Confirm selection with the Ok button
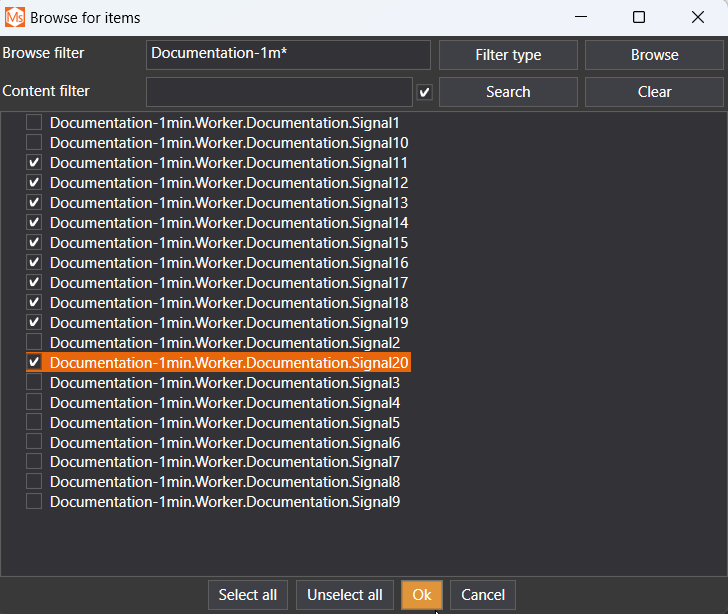The height and width of the screenshot is (614, 728). click(x=421, y=595)
